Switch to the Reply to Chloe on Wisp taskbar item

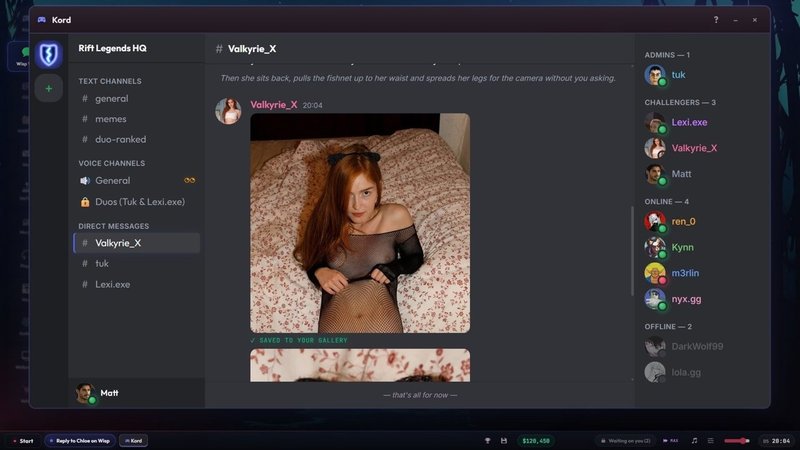(80, 441)
